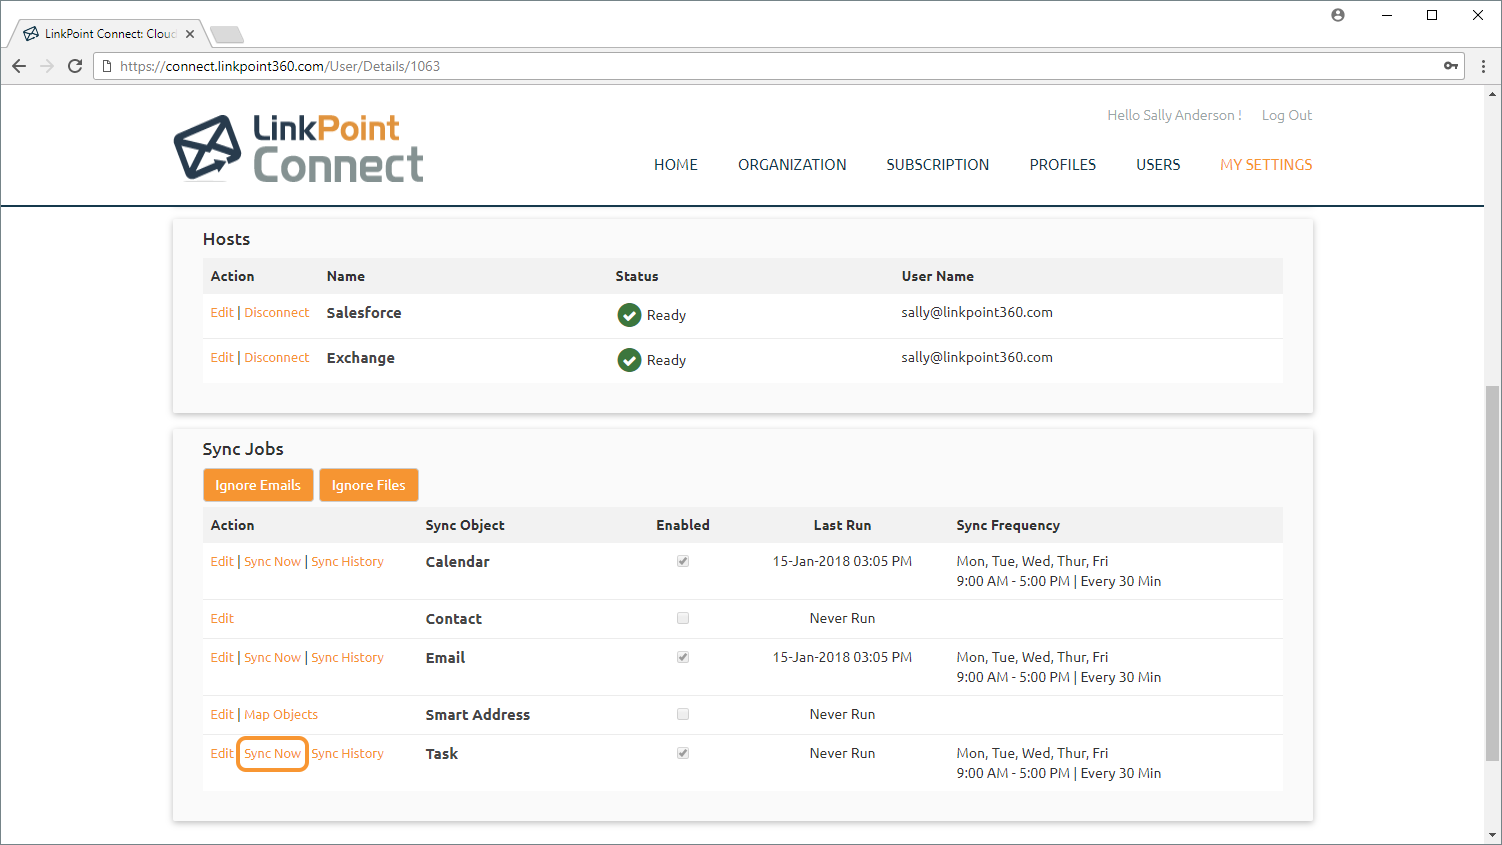Click the Hello Sally Anderson greeting

[x=1174, y=115]
